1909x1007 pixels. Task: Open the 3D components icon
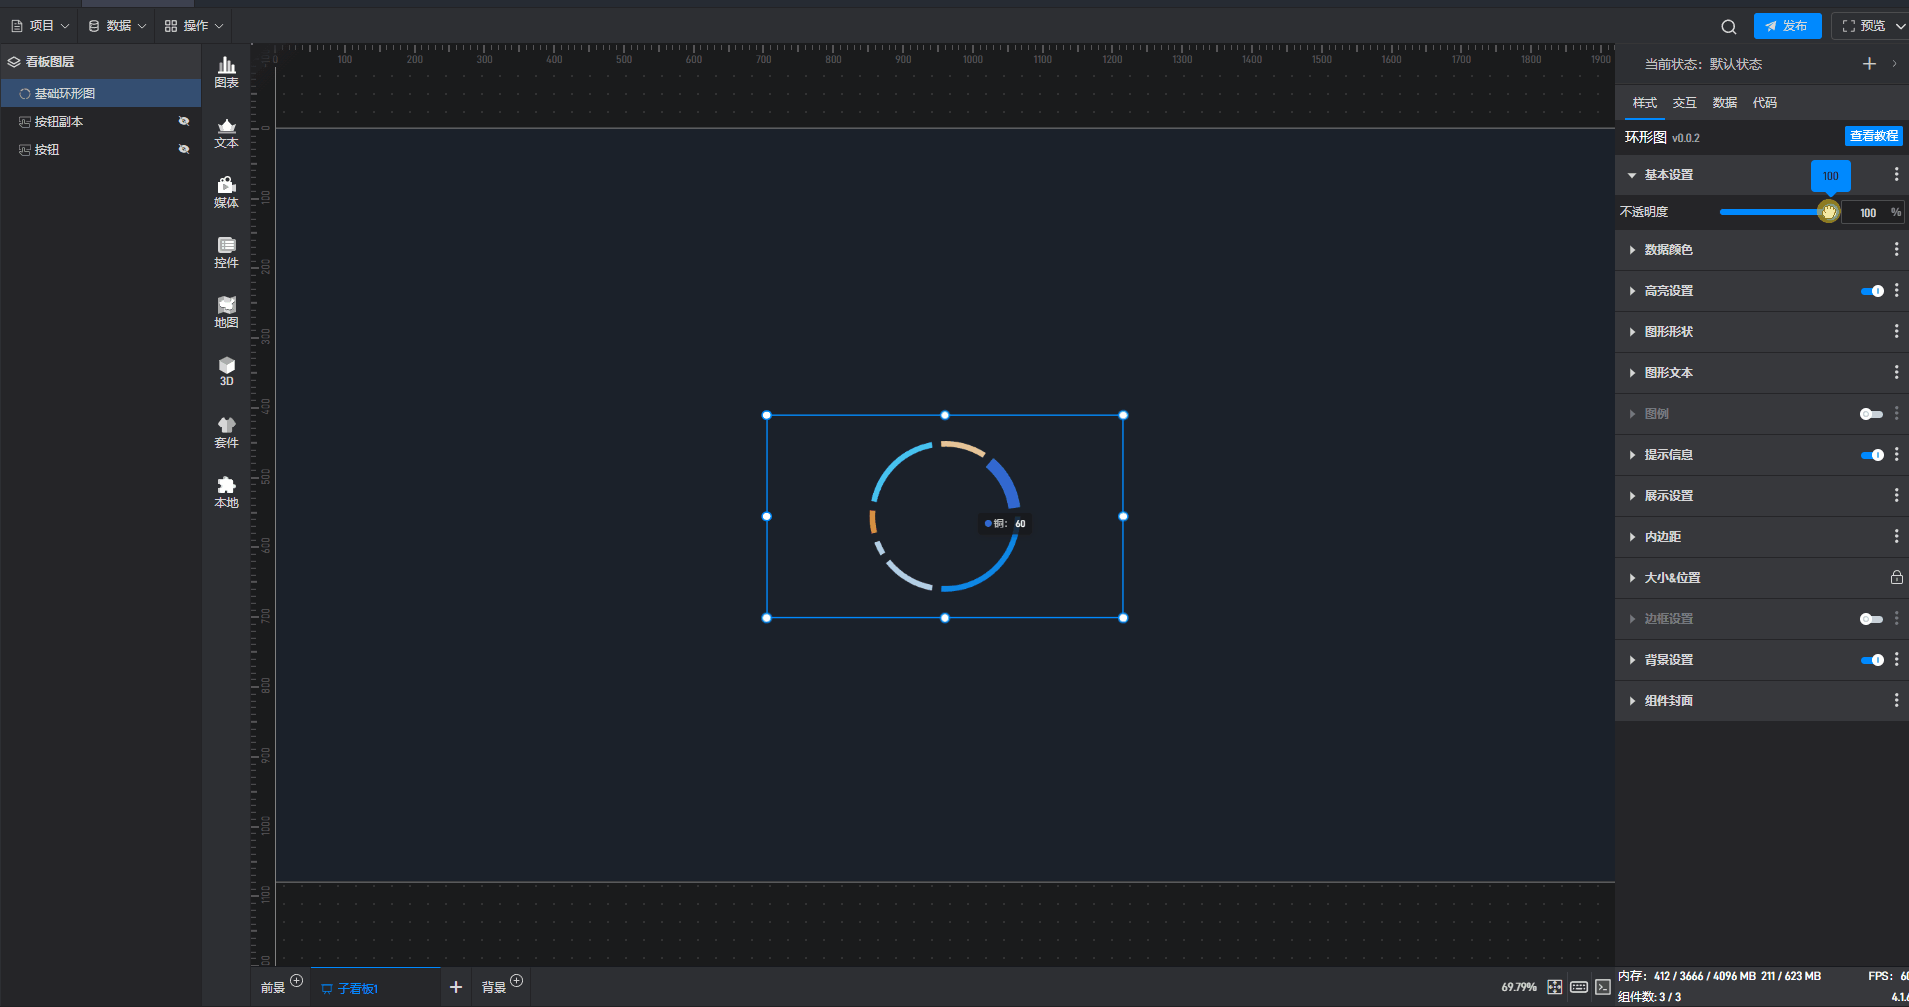click(227, 371)
